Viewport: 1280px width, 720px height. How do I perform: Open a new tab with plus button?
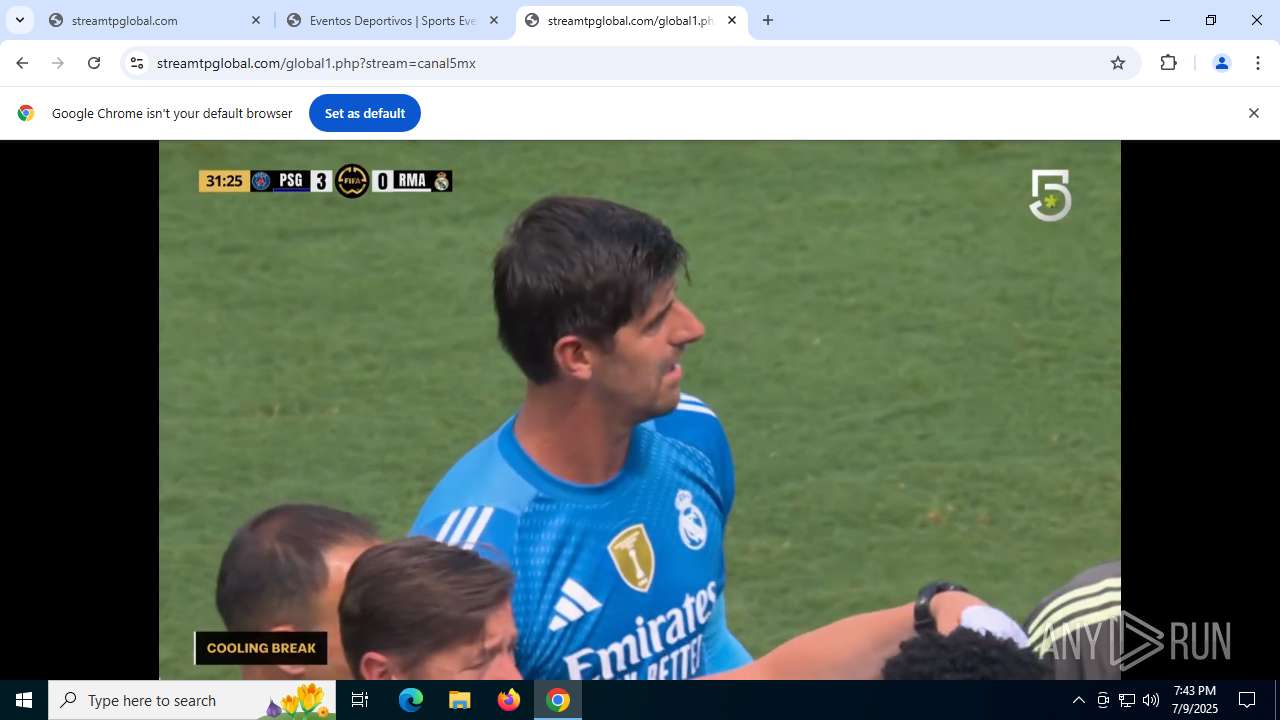click(x=768, y=20)
